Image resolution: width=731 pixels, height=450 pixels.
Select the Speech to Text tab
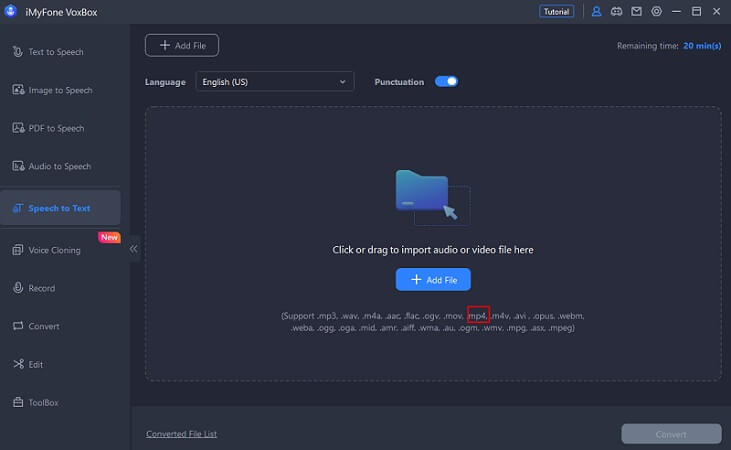(61, 208)
